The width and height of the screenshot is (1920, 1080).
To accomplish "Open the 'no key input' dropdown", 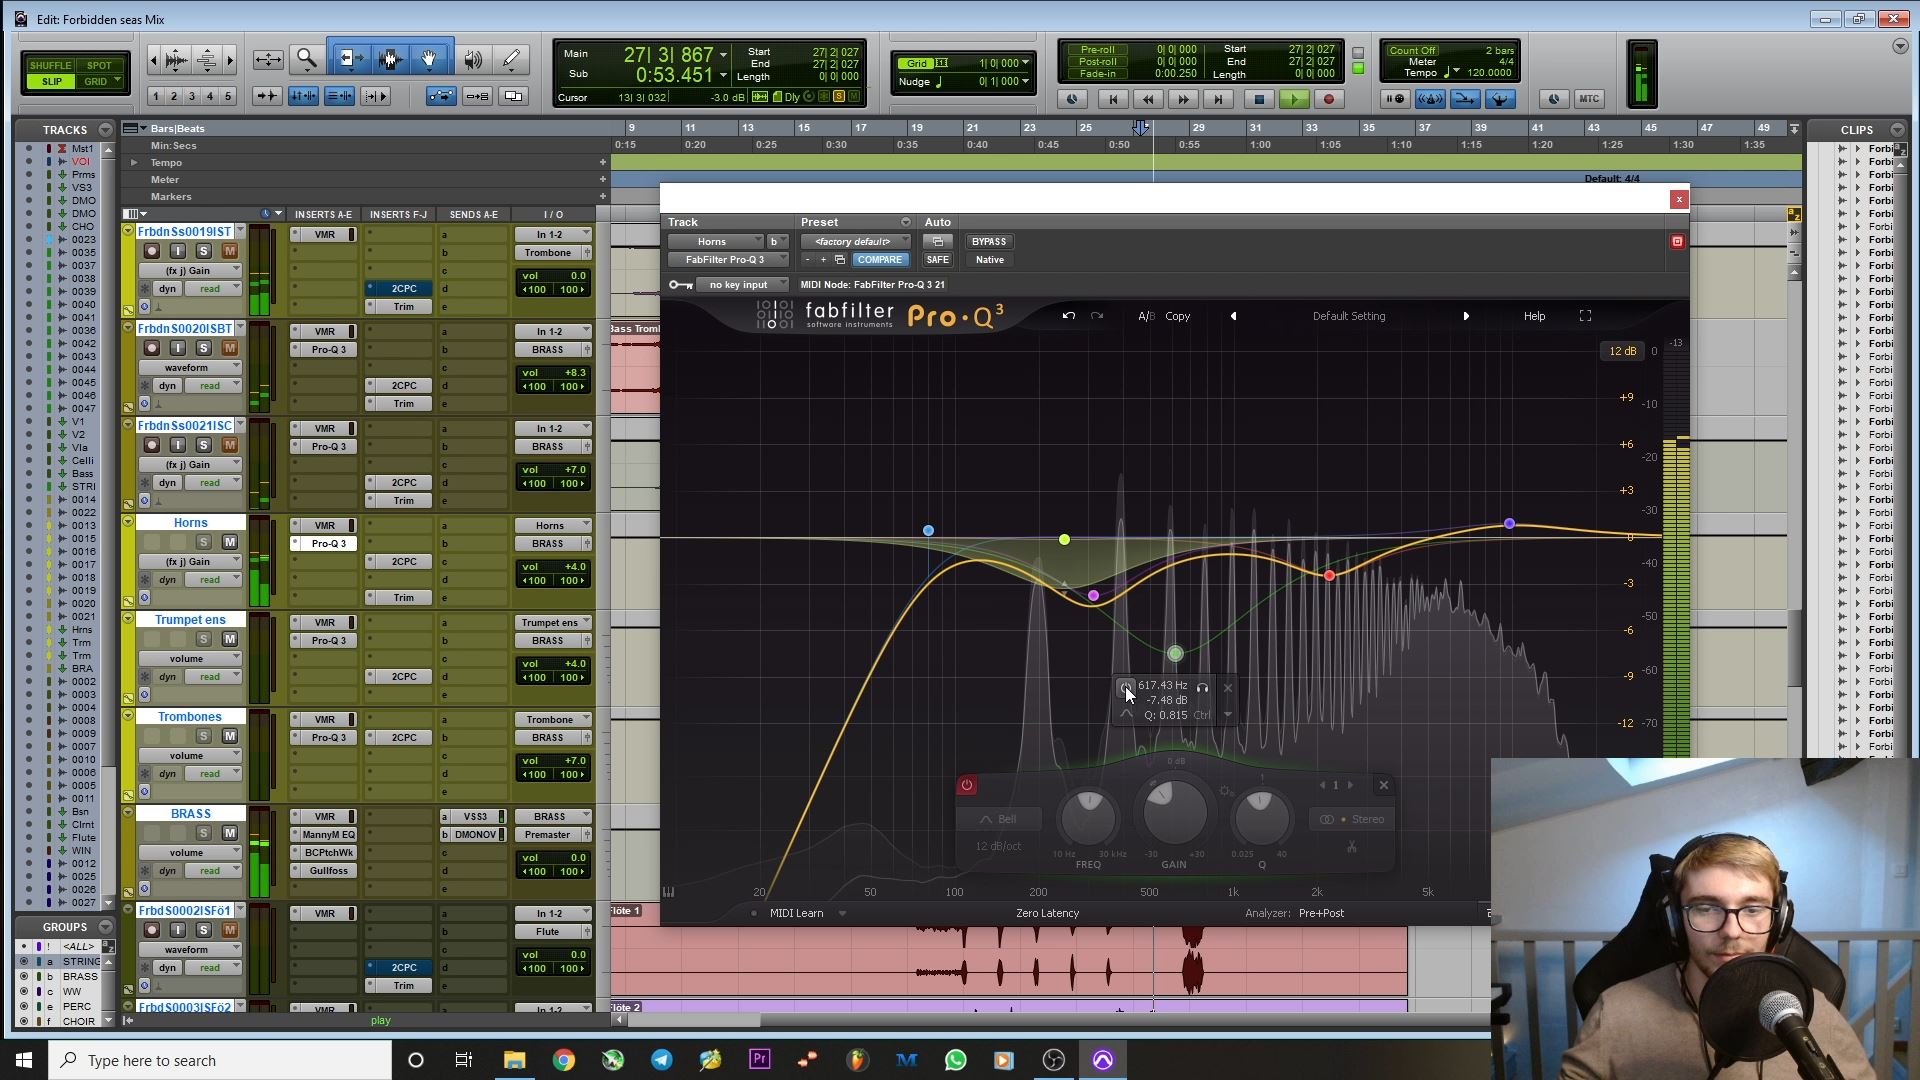I will point(742,284).
